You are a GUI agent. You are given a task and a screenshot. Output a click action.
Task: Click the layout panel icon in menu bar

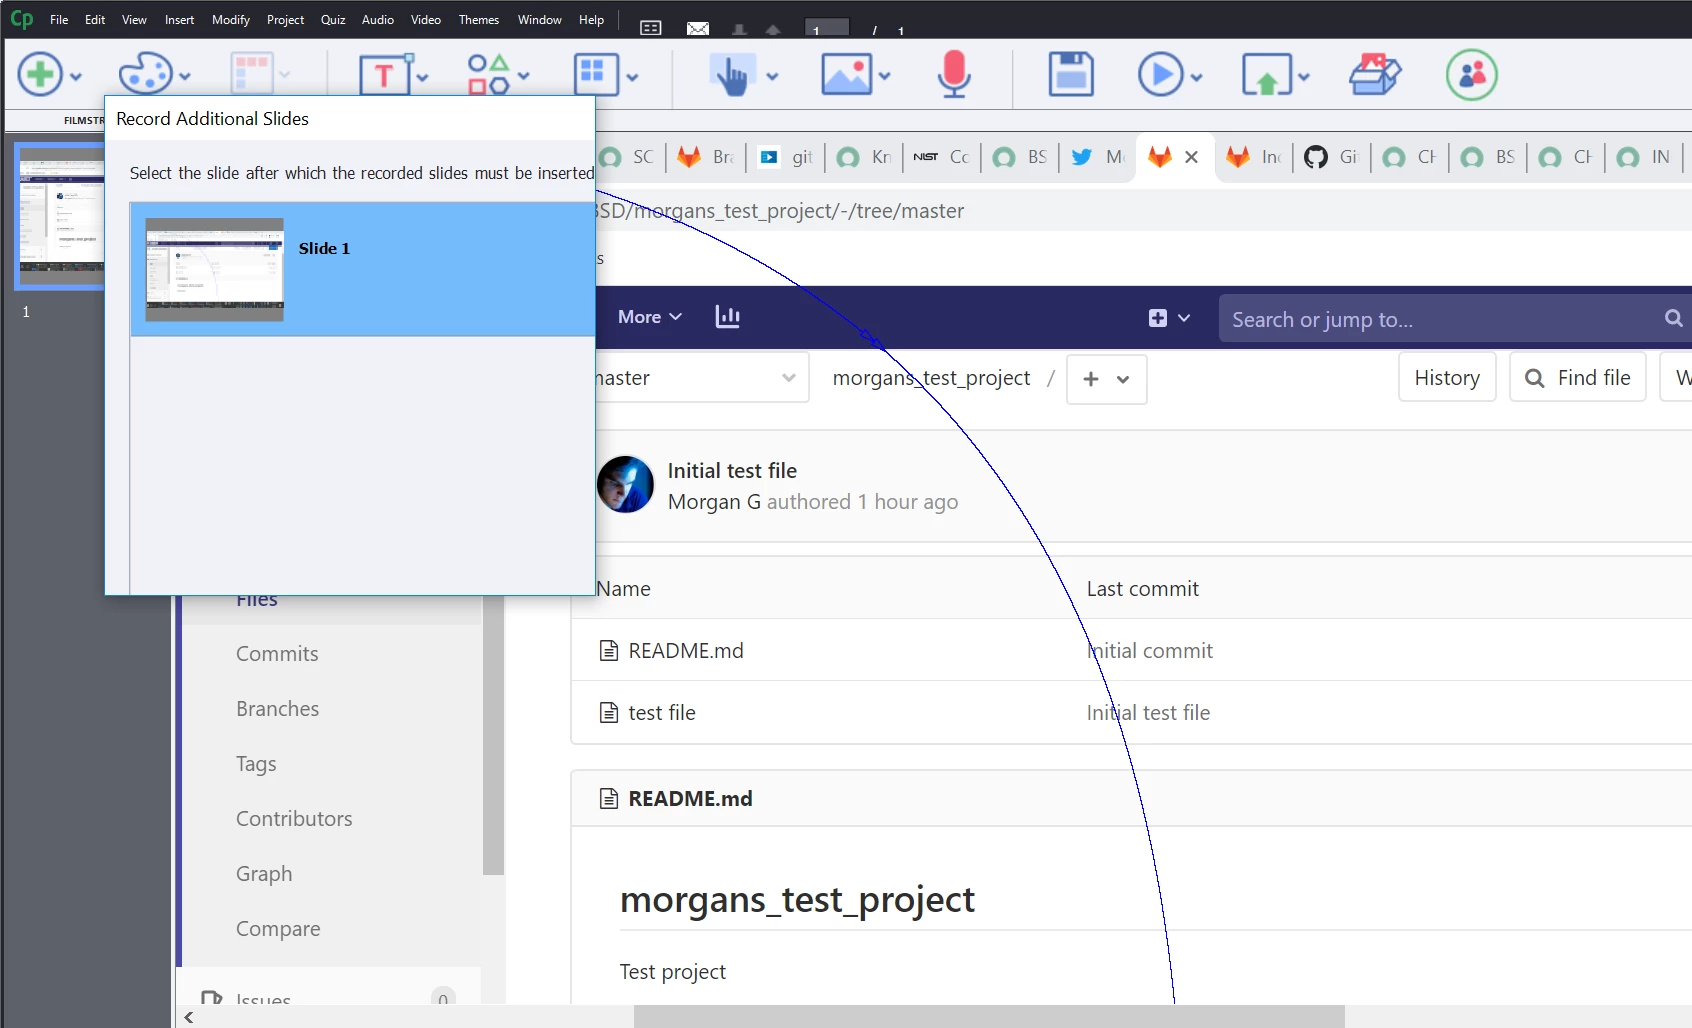point(651,28)
